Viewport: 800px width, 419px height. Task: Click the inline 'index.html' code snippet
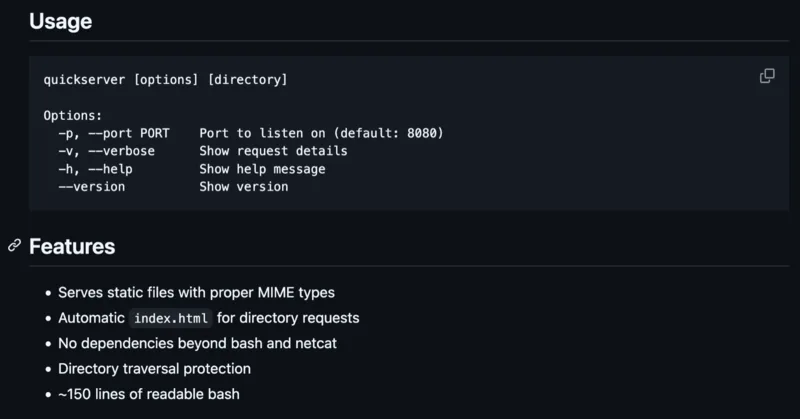click(171, 318)
